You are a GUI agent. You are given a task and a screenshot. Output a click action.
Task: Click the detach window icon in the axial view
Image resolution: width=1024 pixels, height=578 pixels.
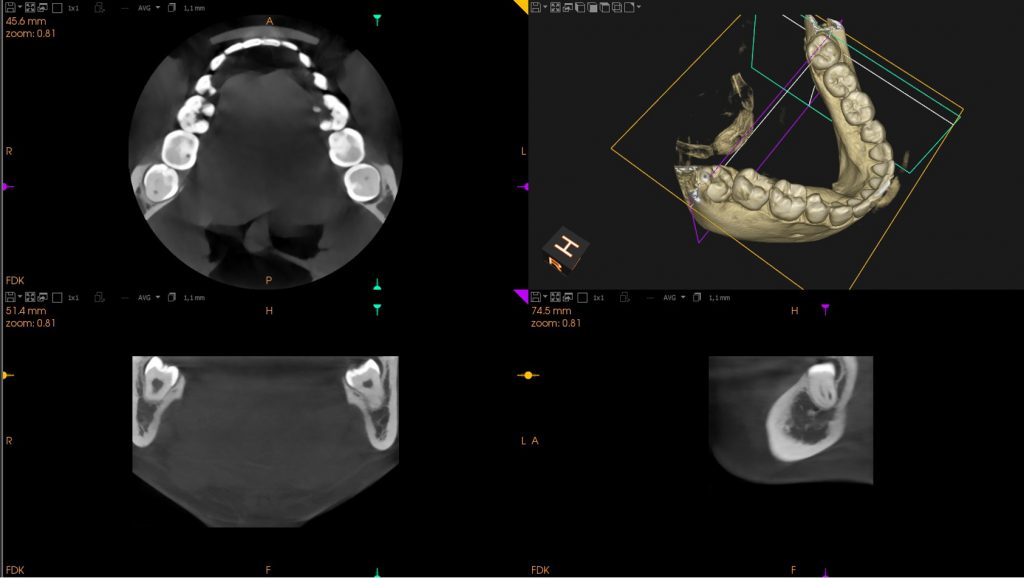(43, 7)
